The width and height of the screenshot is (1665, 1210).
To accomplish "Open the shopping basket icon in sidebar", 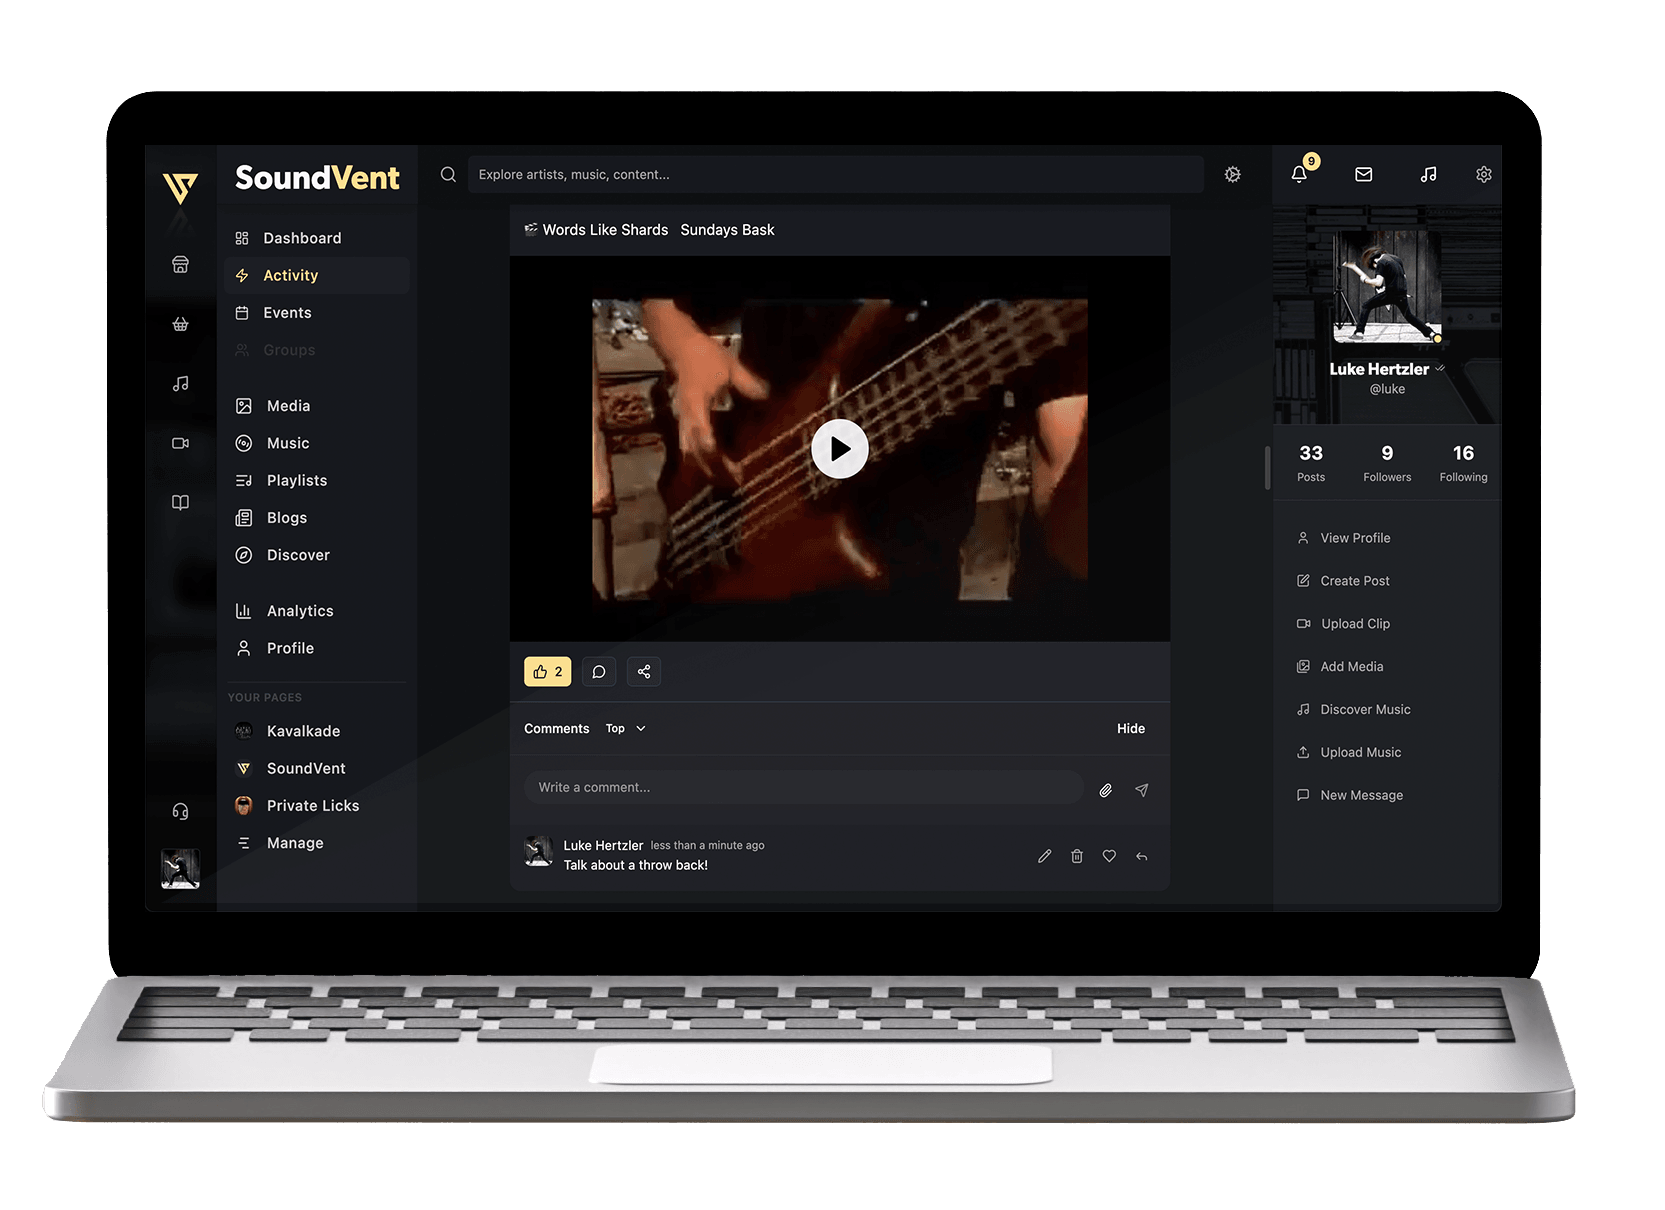I will coord(180,324).
